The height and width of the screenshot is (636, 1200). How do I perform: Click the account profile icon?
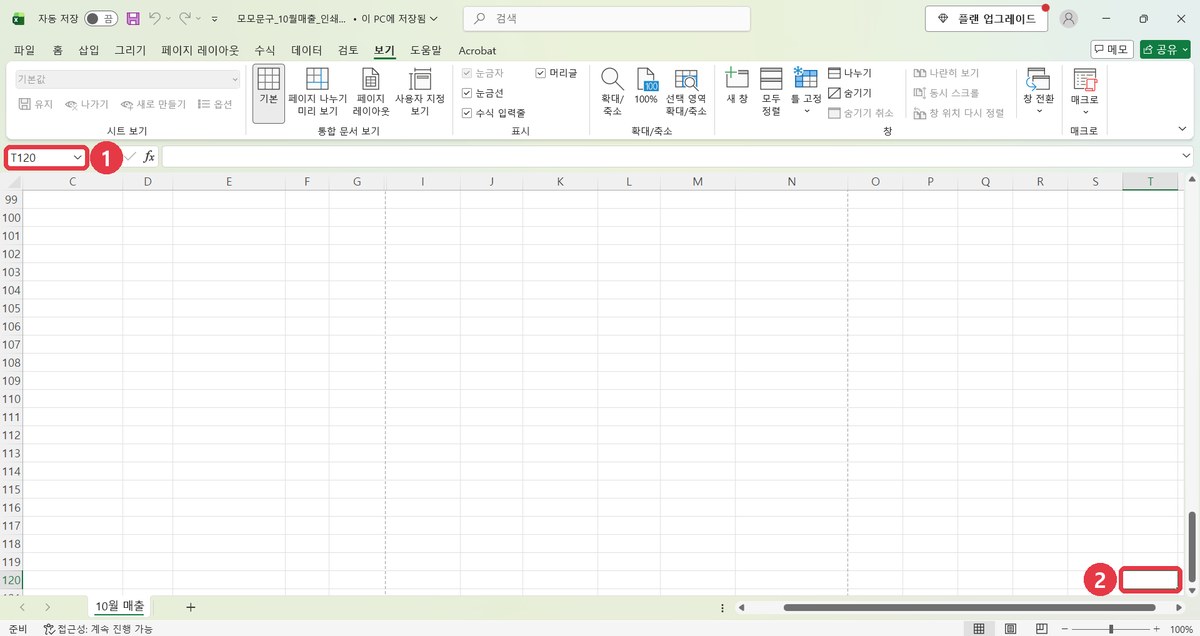click(x=1069, y=19)
